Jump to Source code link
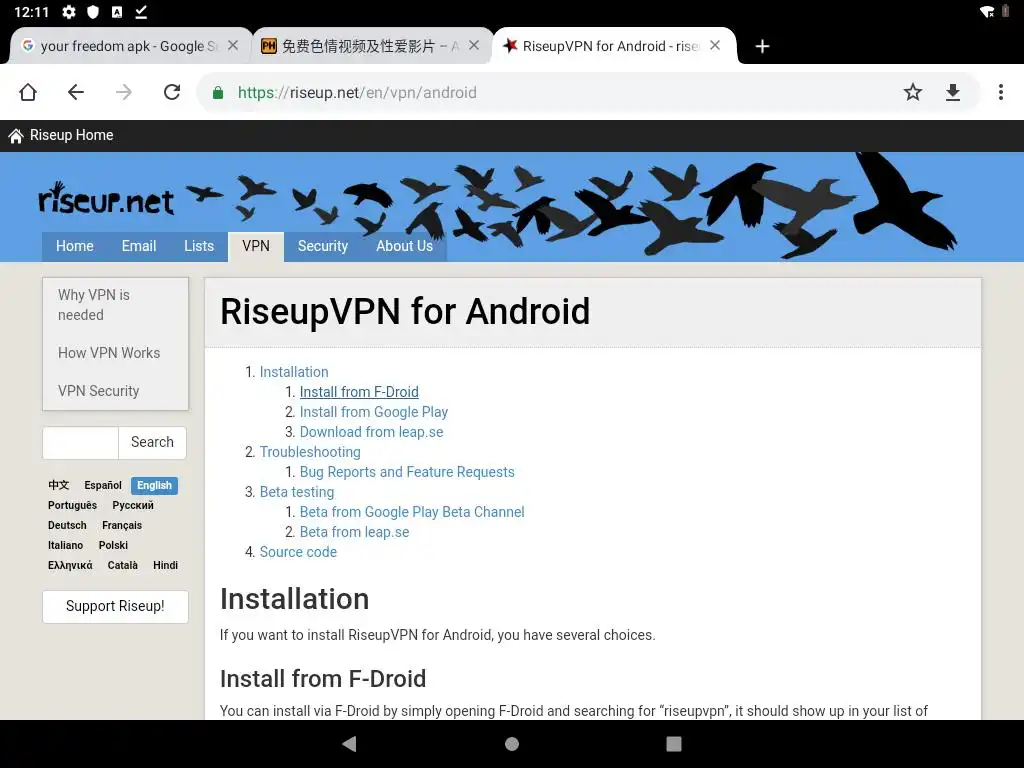Screen dimensions: 1024x768 pos(298,552)
